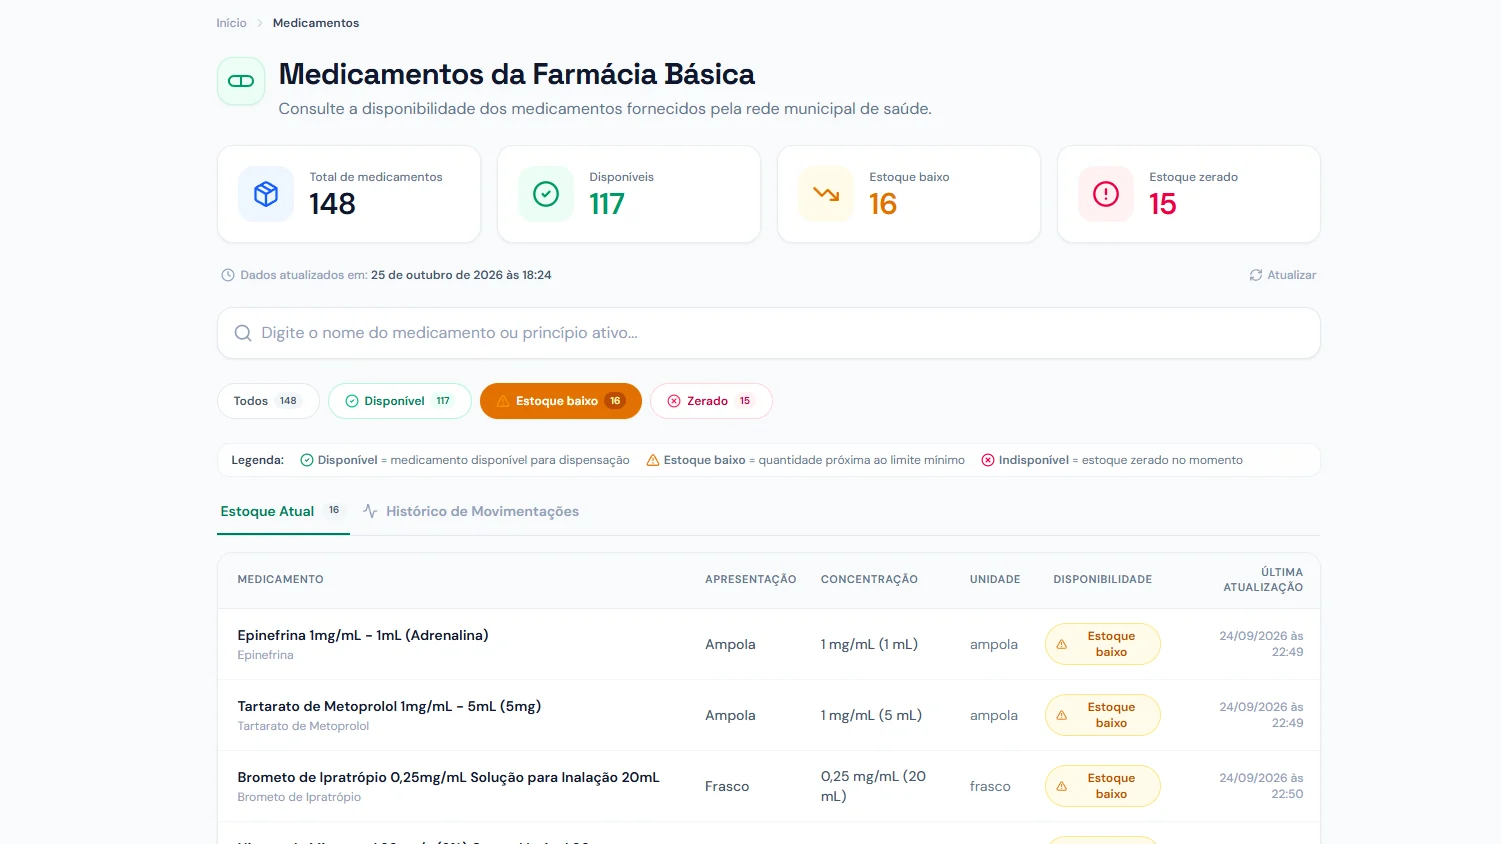Sort by MEDICAMENTO column header
This screenshot has width=1501, height=844.
pos(281,579)
